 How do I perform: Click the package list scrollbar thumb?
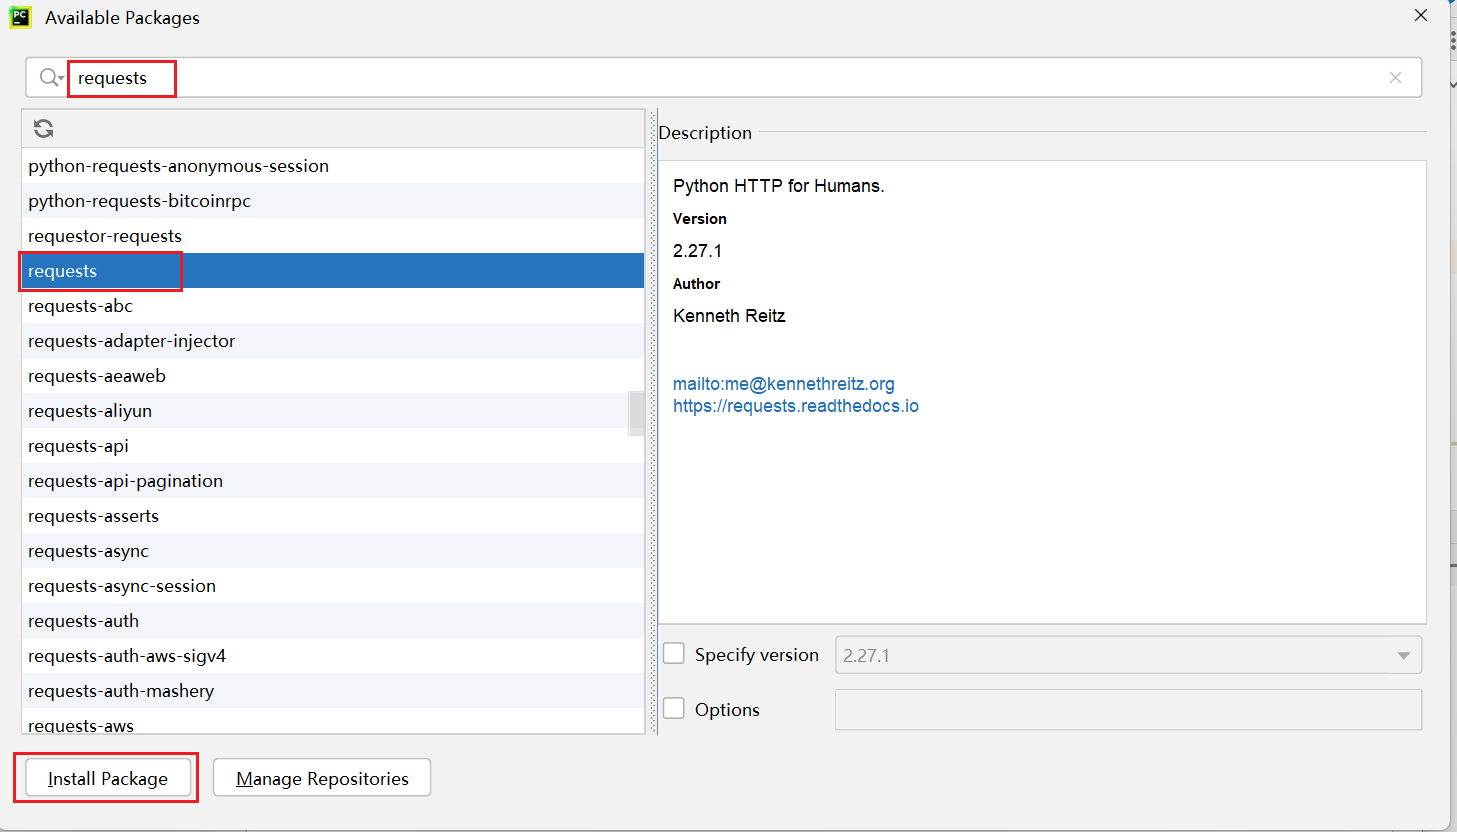point(636,413)
